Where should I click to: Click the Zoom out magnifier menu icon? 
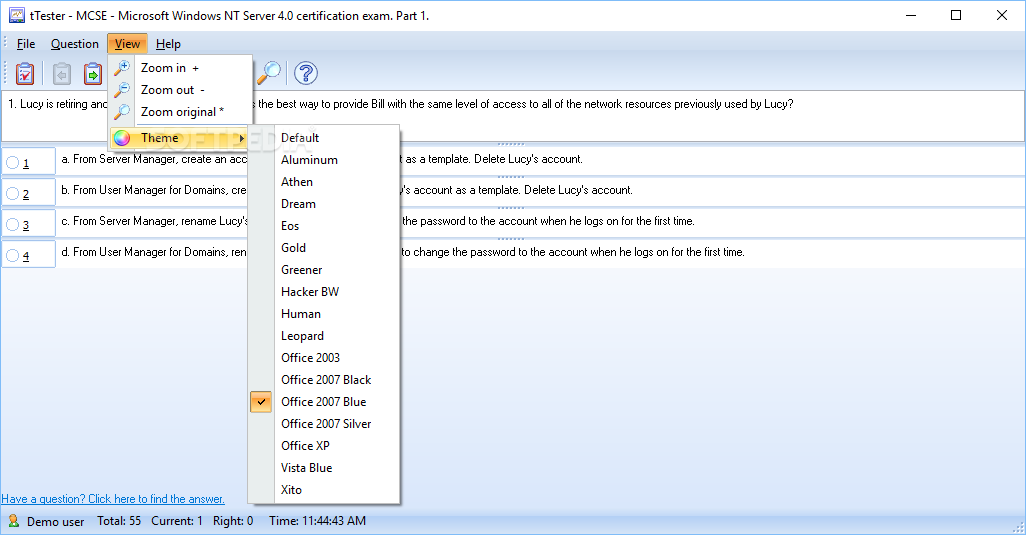point(122,90)
